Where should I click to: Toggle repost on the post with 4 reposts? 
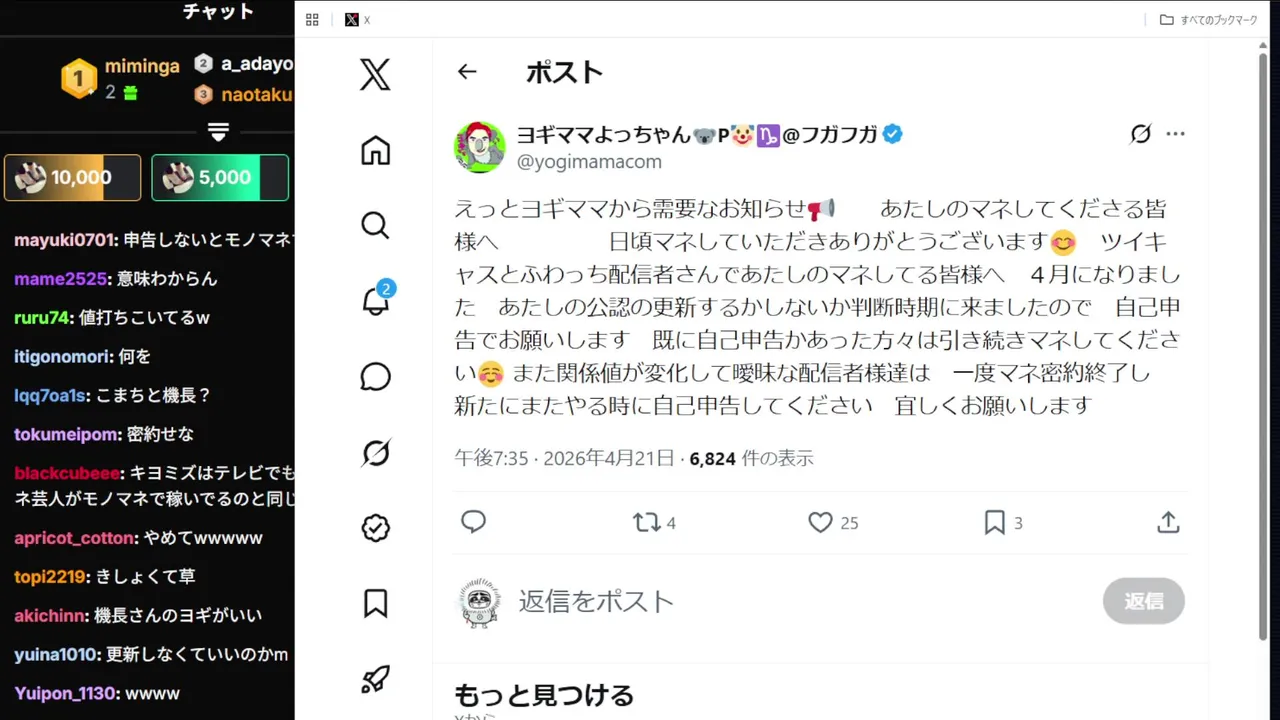pos(646,522)
